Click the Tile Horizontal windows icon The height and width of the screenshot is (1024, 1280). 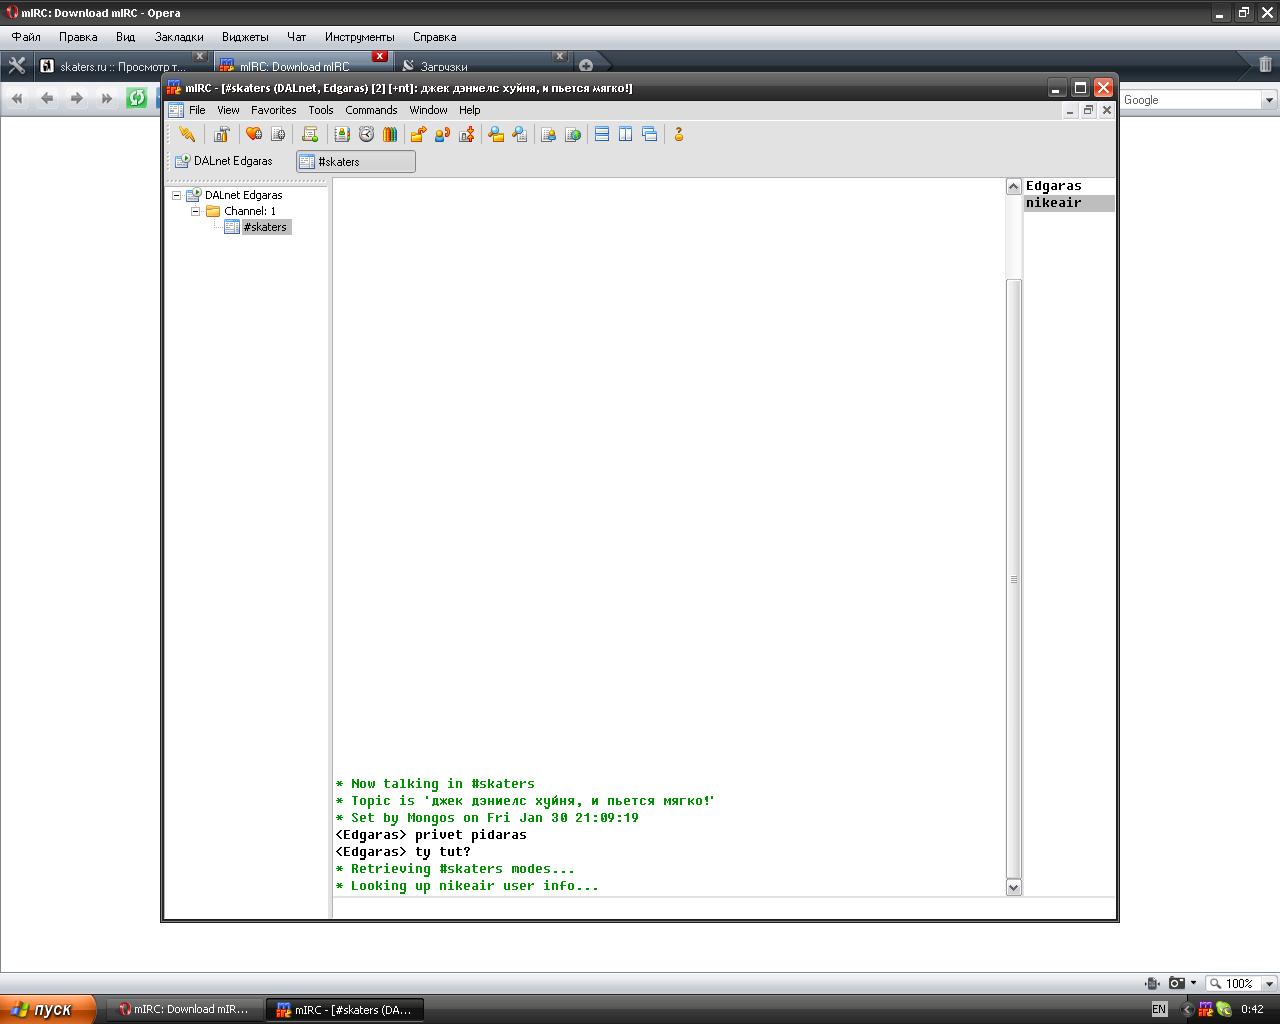602,134
